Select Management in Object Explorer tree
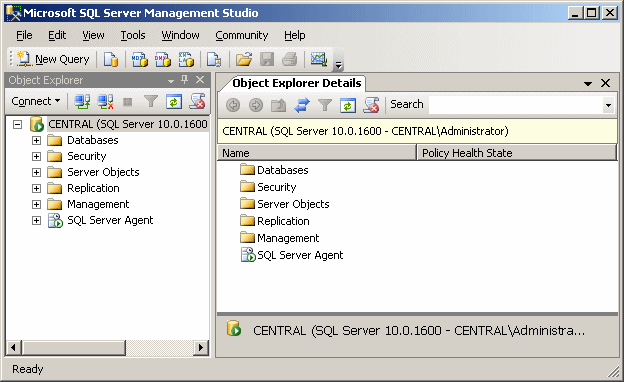 click(98, 204)
